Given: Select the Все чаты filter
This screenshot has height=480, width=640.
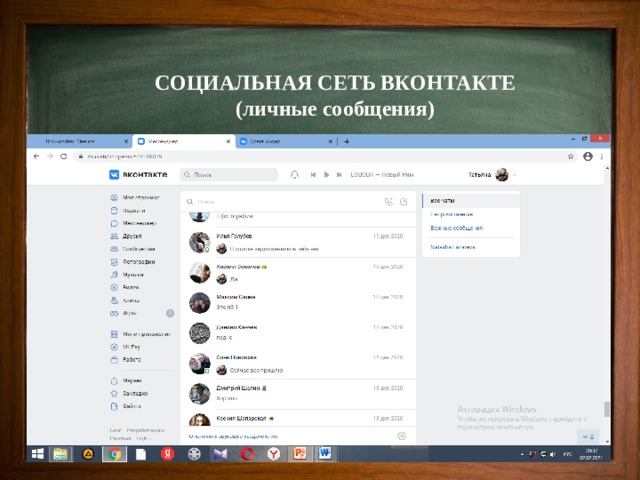Looking at the screenshot, I should click(471, 201).
